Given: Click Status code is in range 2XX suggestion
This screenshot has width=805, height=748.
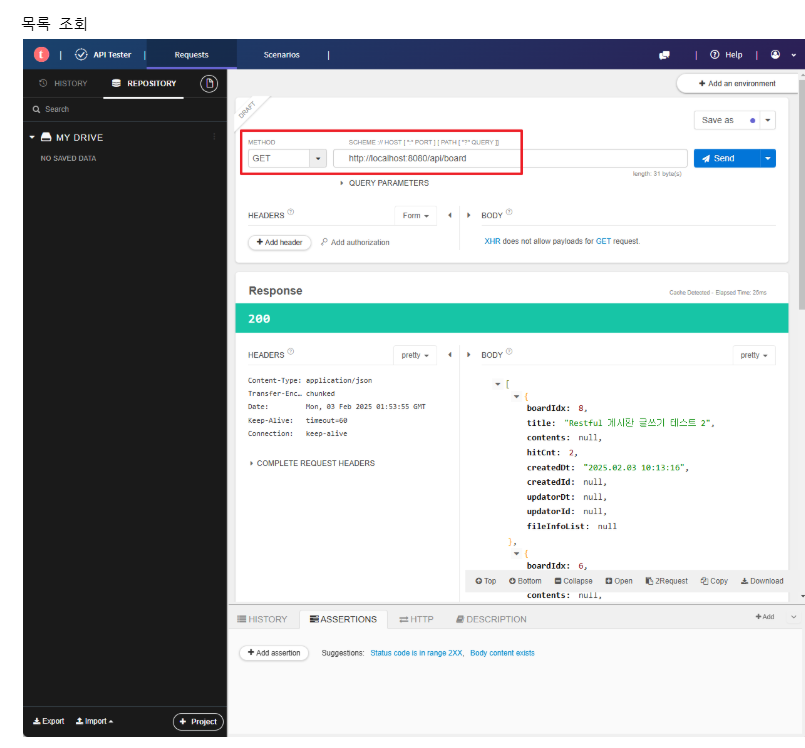Looking at the screenshot, I should 416,653.
